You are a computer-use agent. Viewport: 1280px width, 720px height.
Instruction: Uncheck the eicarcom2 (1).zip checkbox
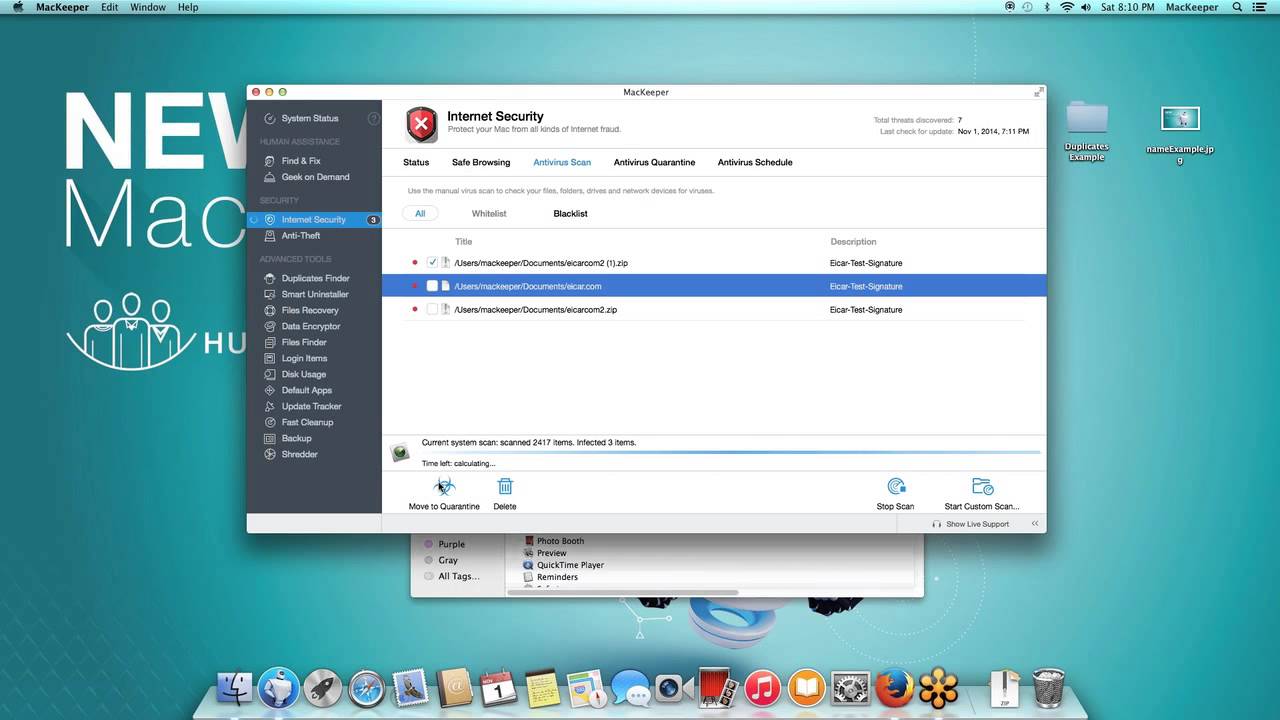432,263
